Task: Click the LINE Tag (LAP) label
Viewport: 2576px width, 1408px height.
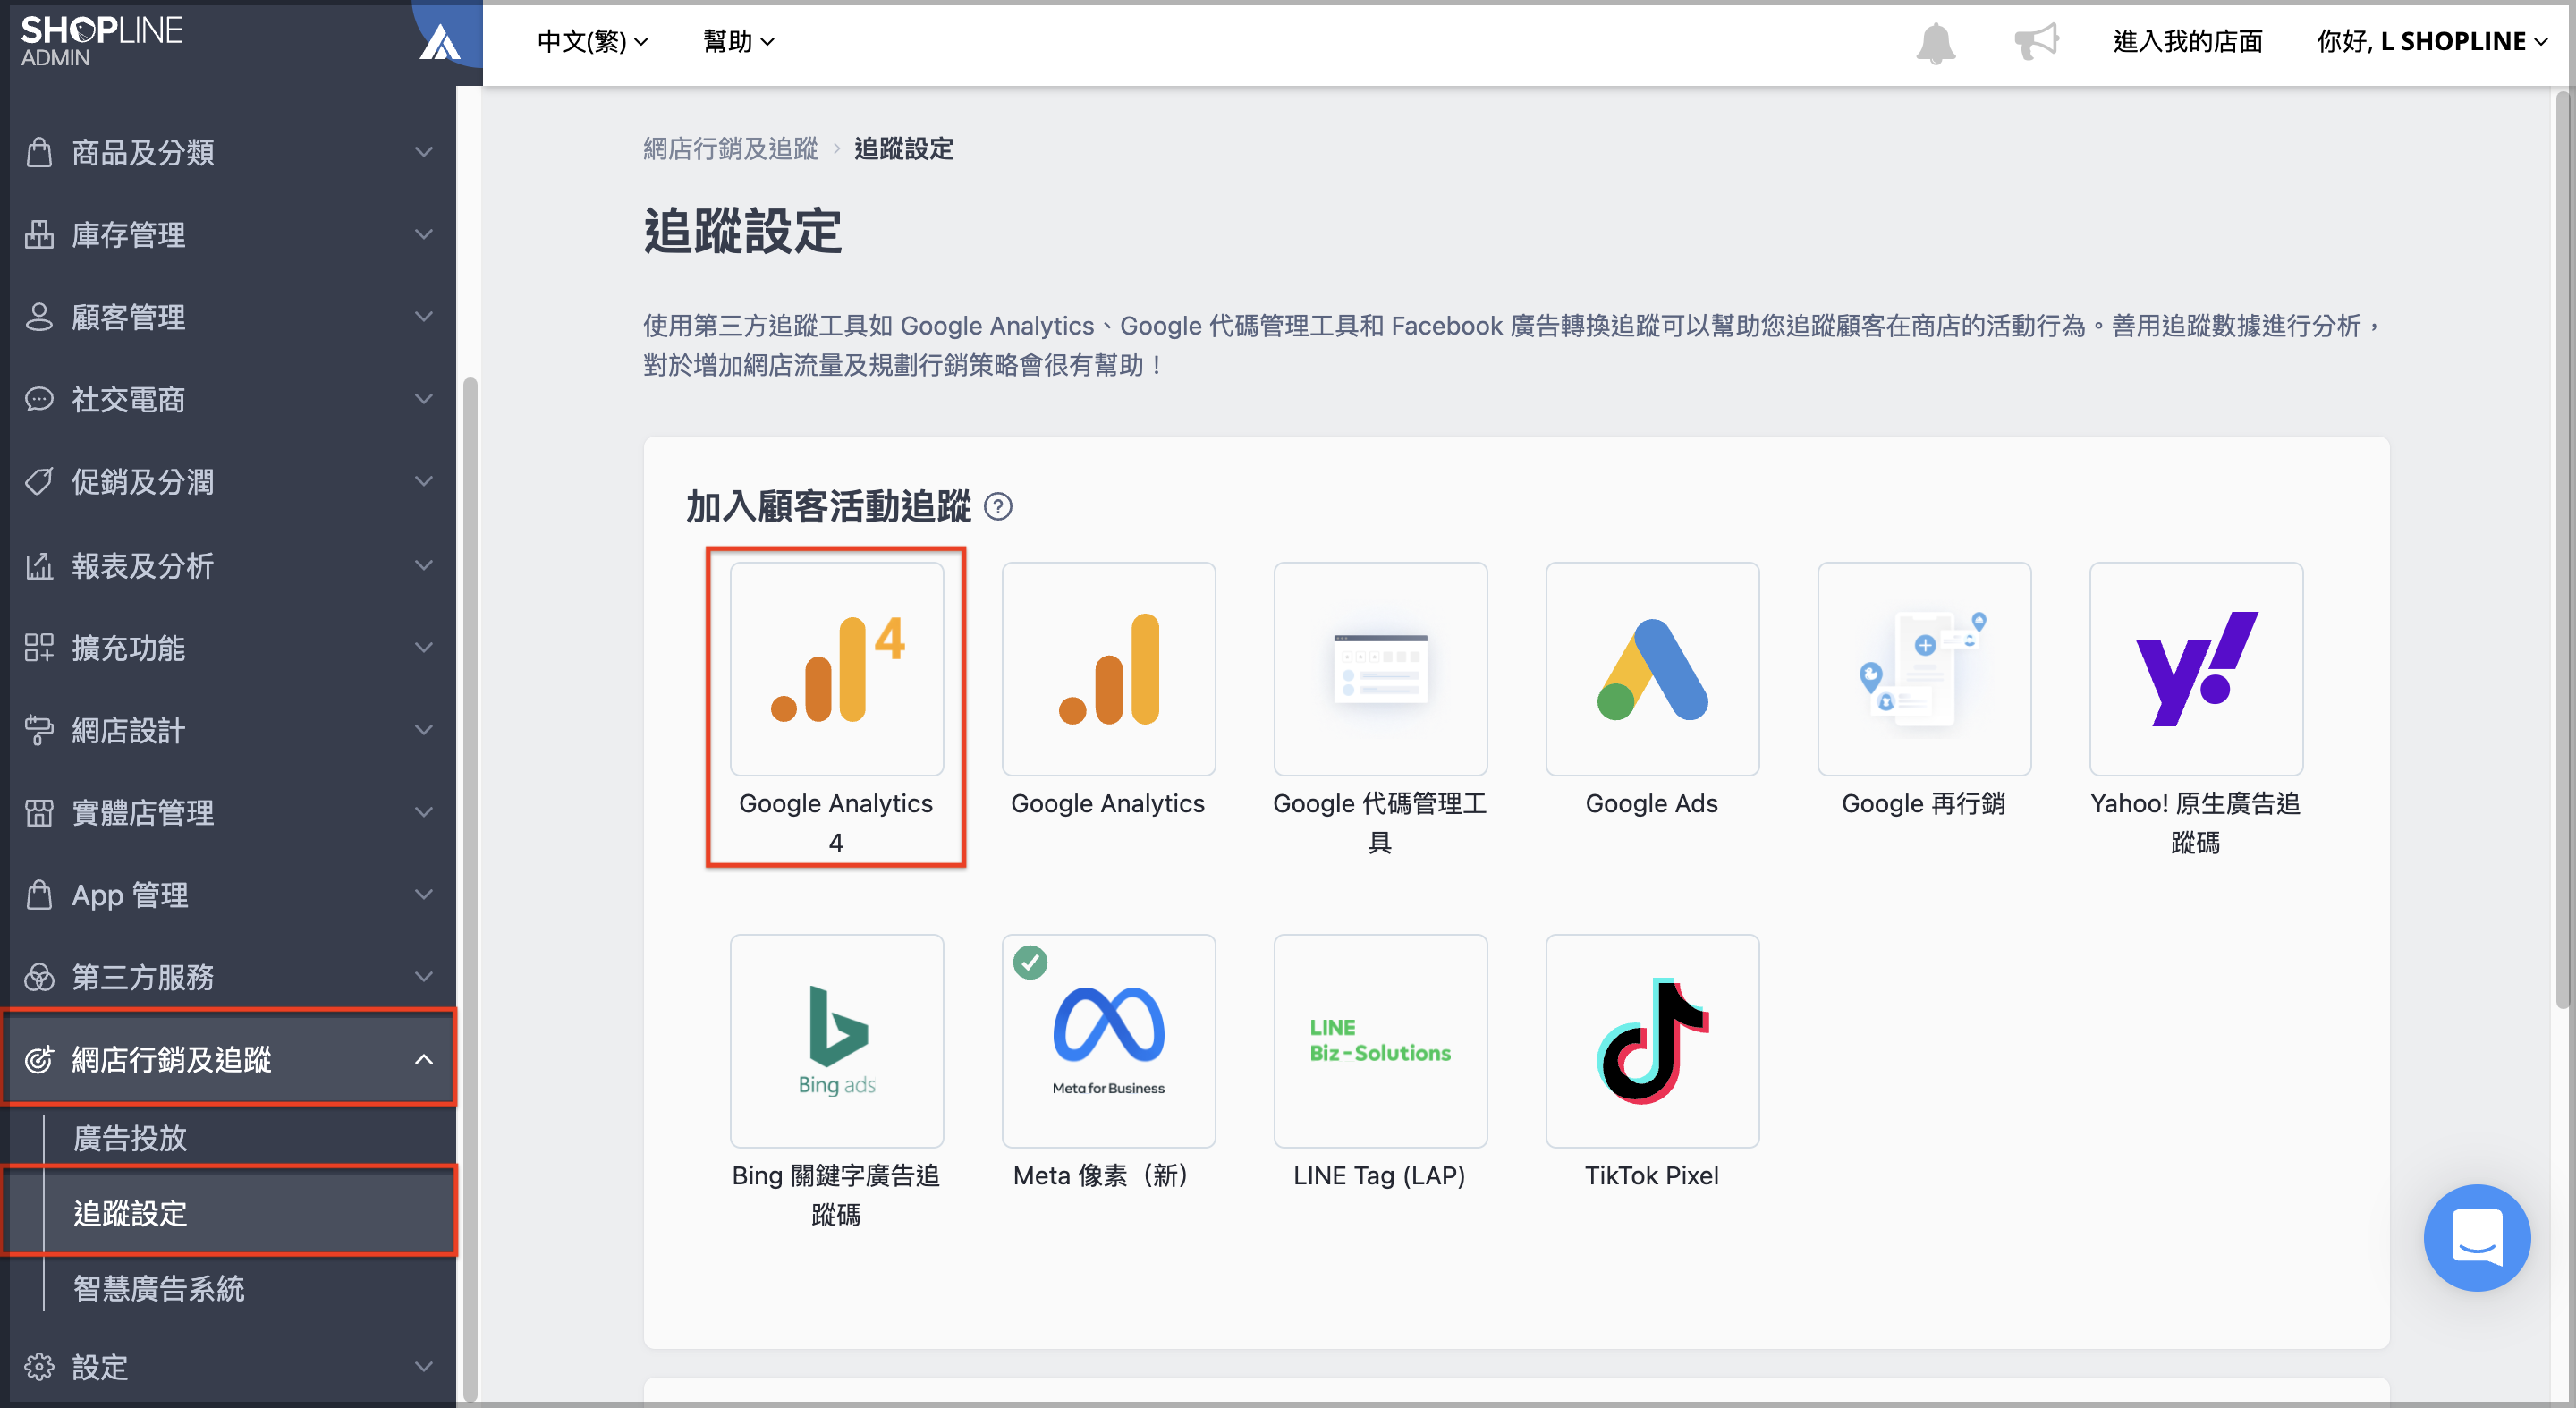Action: click(1380, 1175)
